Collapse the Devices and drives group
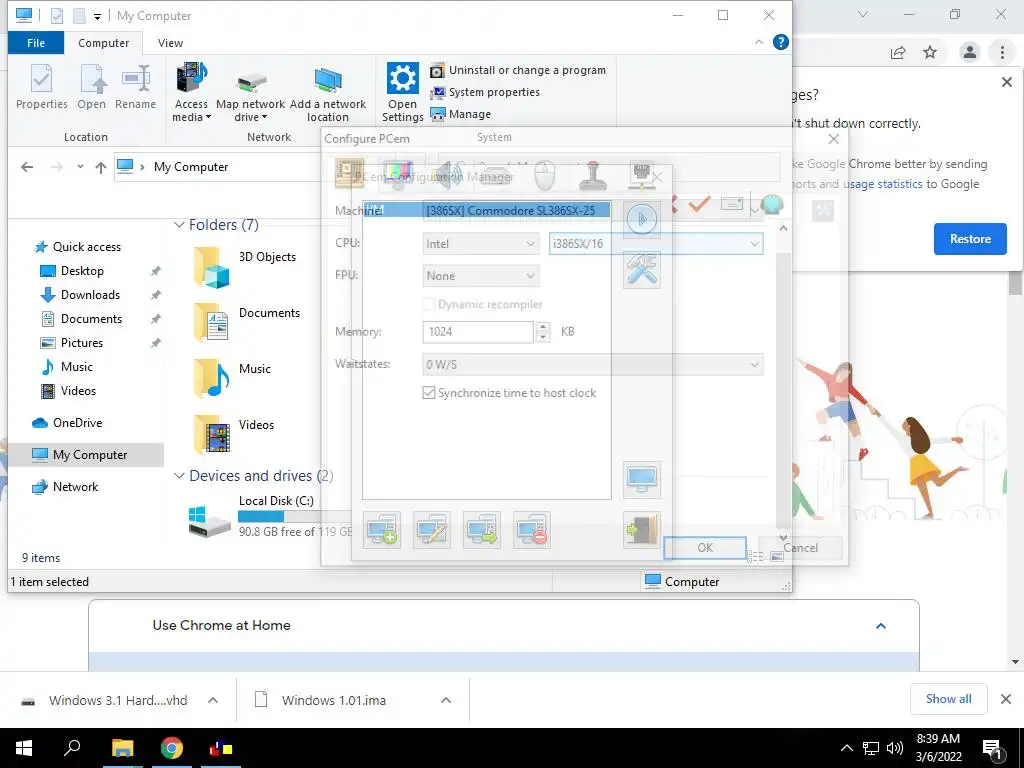This screenshot has height=768, width=1024. [x=179, y=476]
